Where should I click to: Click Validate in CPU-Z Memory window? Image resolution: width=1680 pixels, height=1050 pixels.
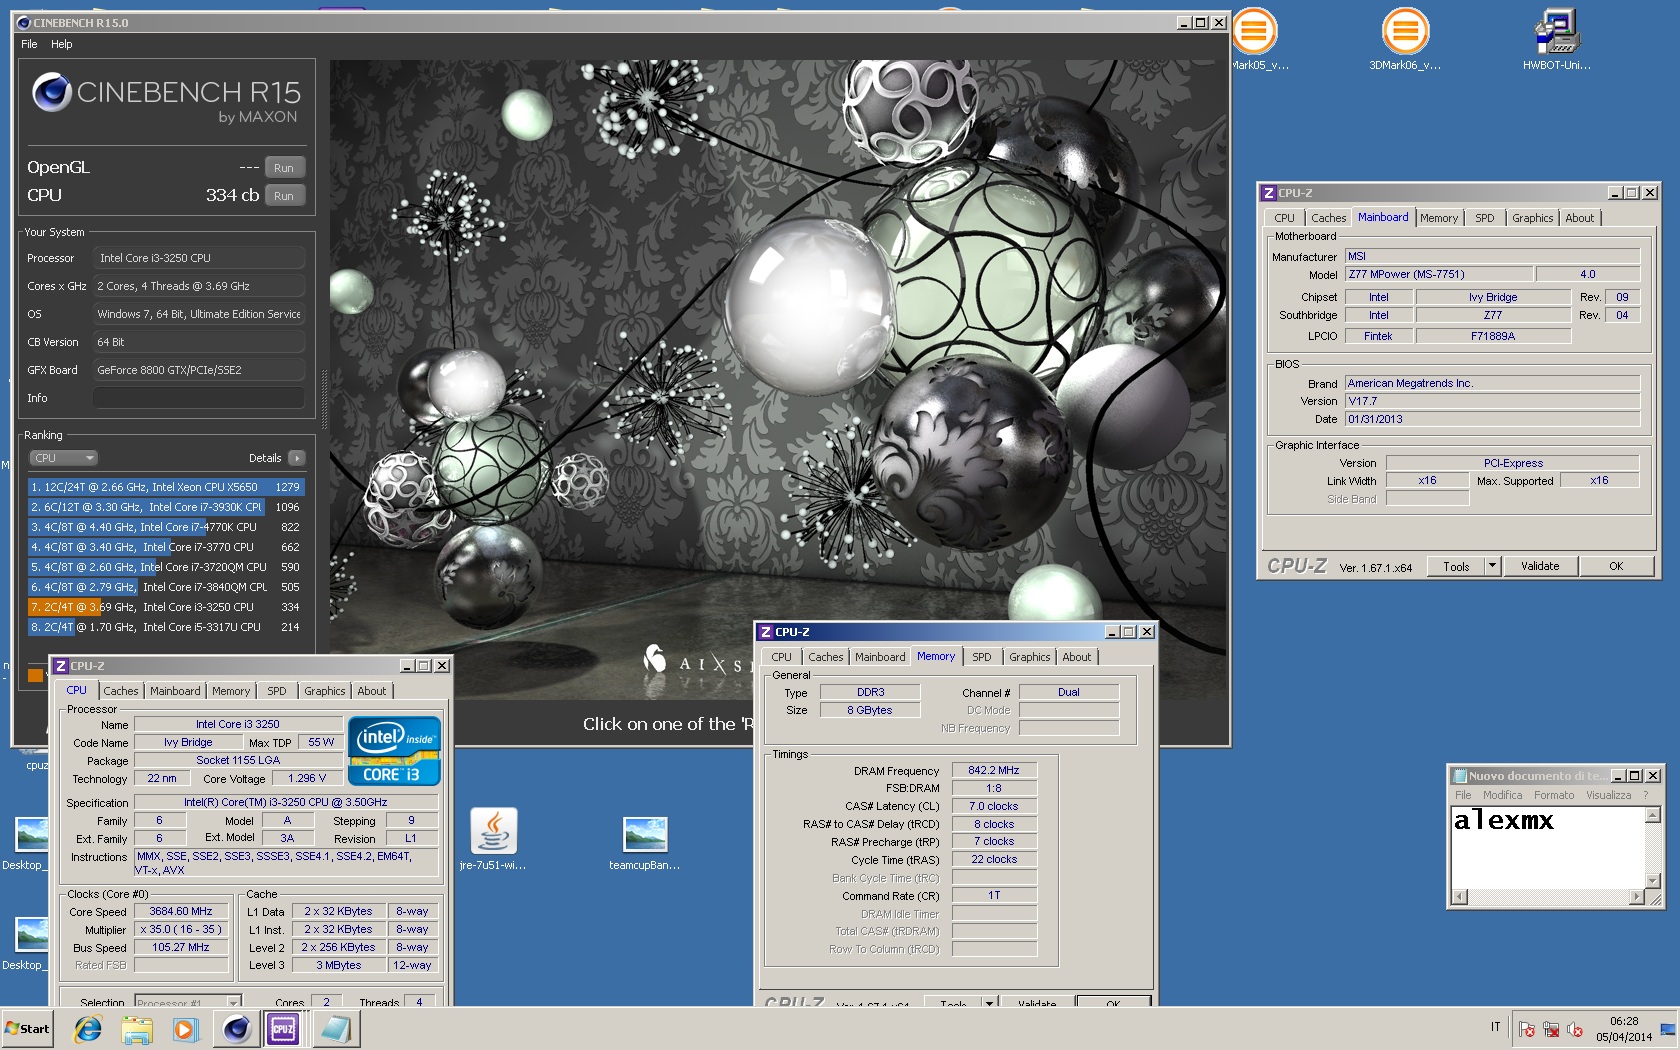tap(1037, 1001)
